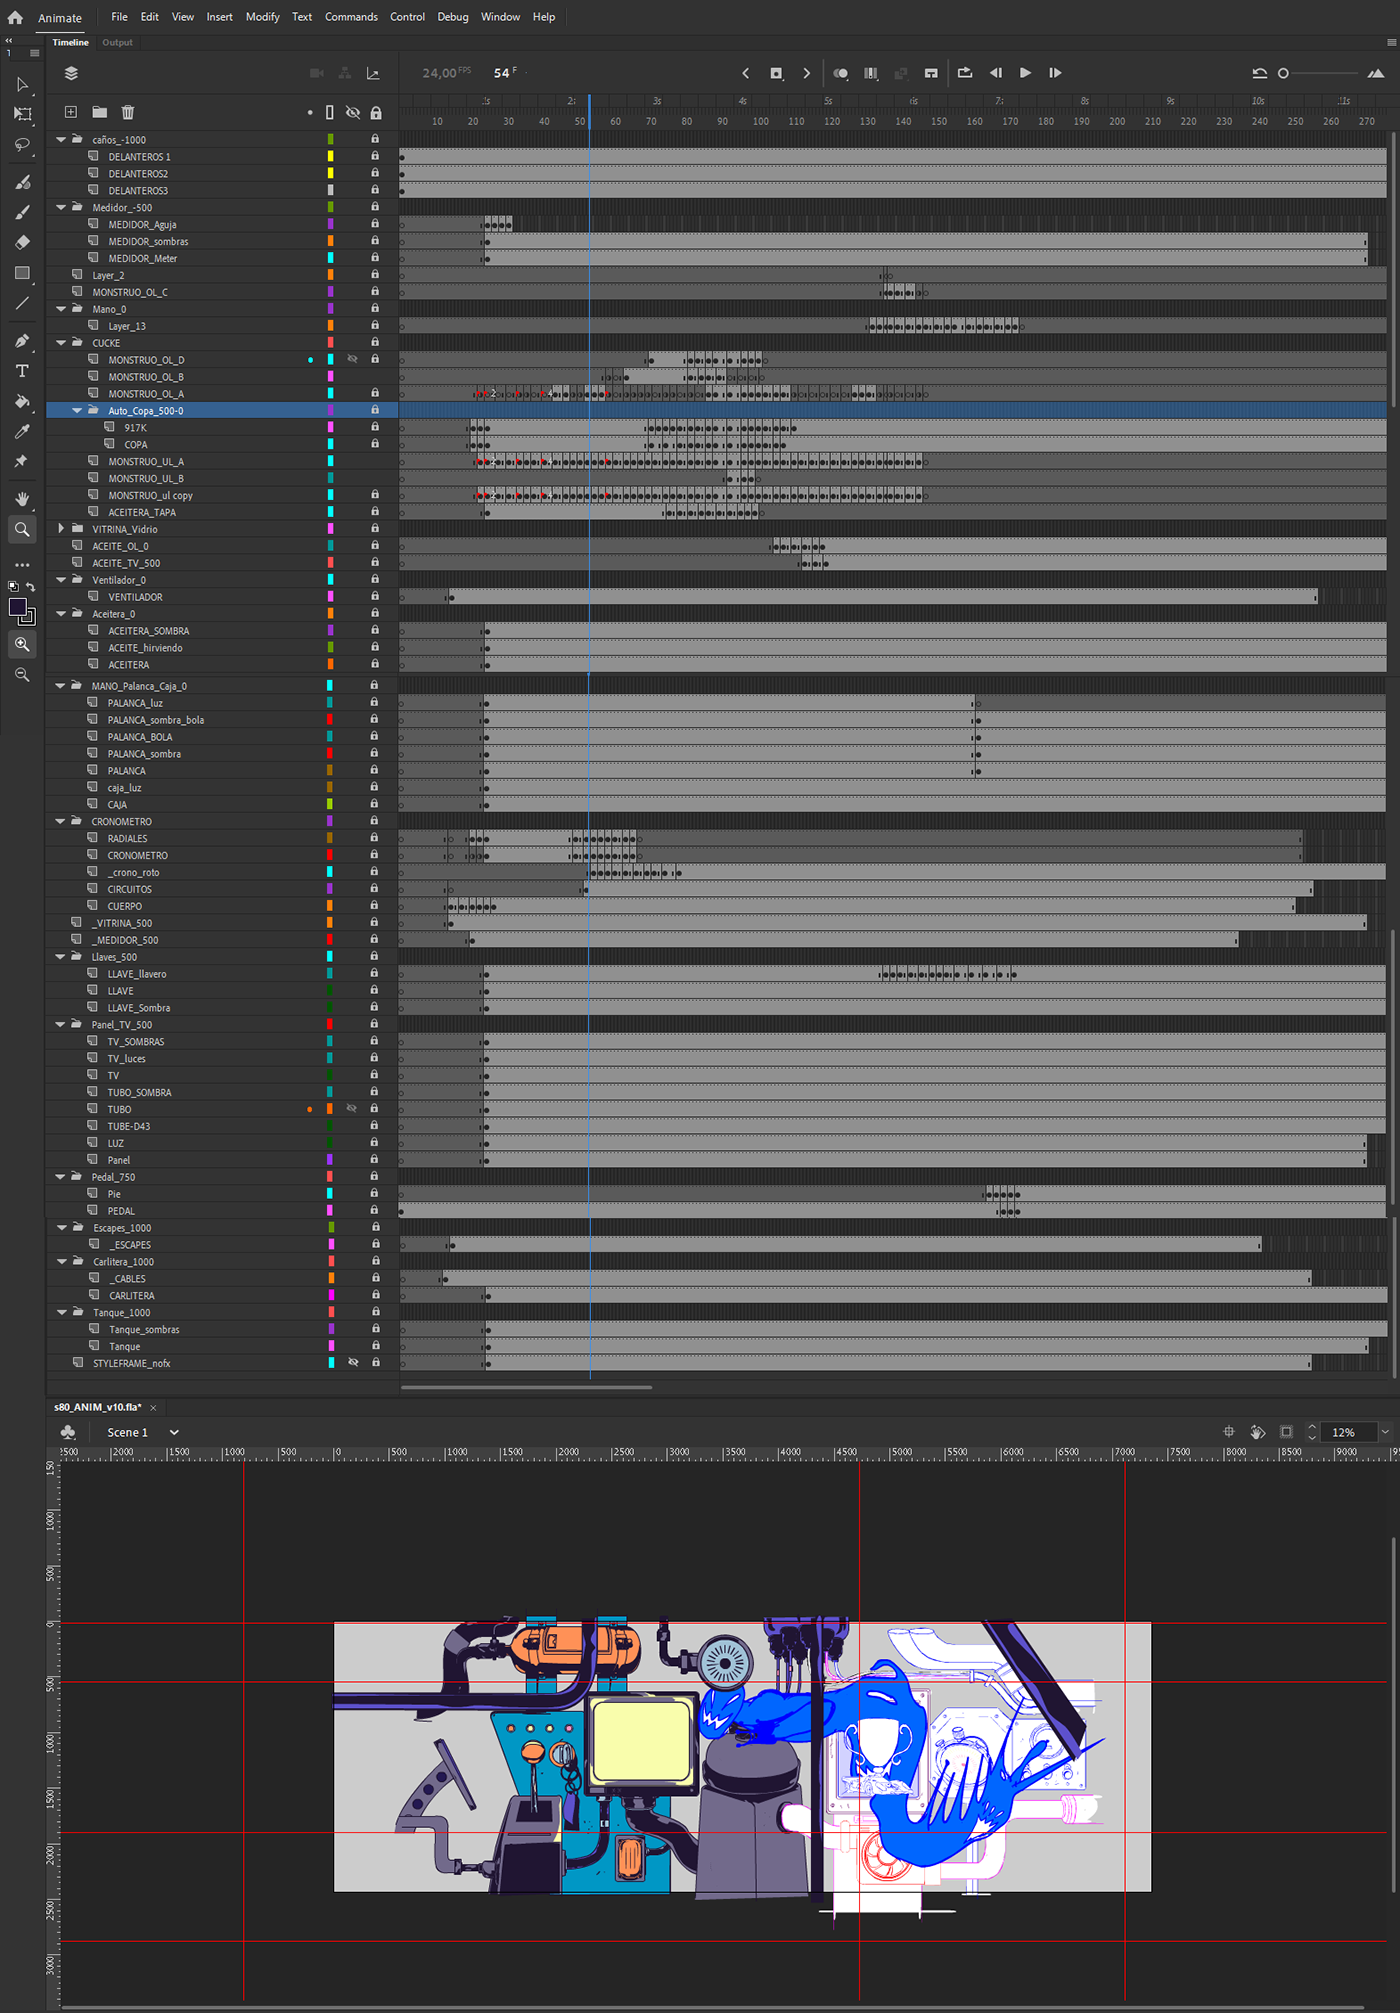Go to previous keyframe arrow
The height and width of the screenshot is (2013, 1400).
click(x=746, y=73)
